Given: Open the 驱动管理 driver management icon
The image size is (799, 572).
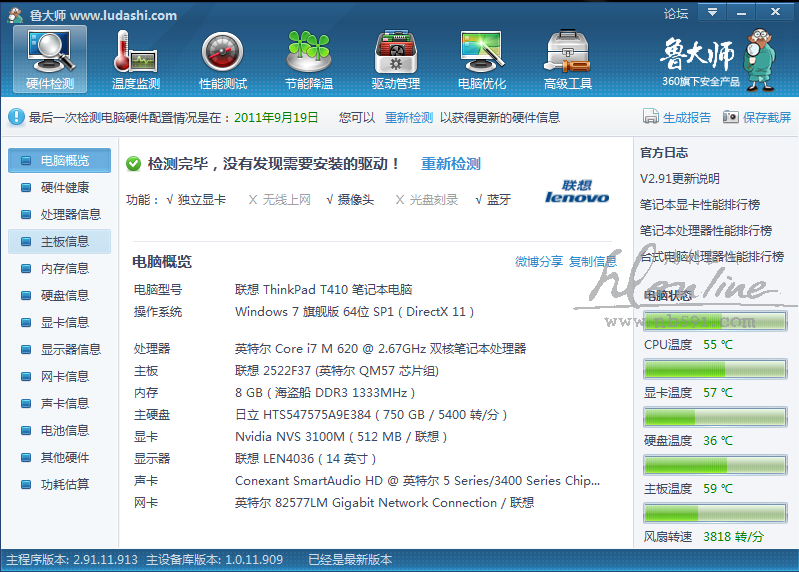Looking at the screenshot, I should 396,58.
